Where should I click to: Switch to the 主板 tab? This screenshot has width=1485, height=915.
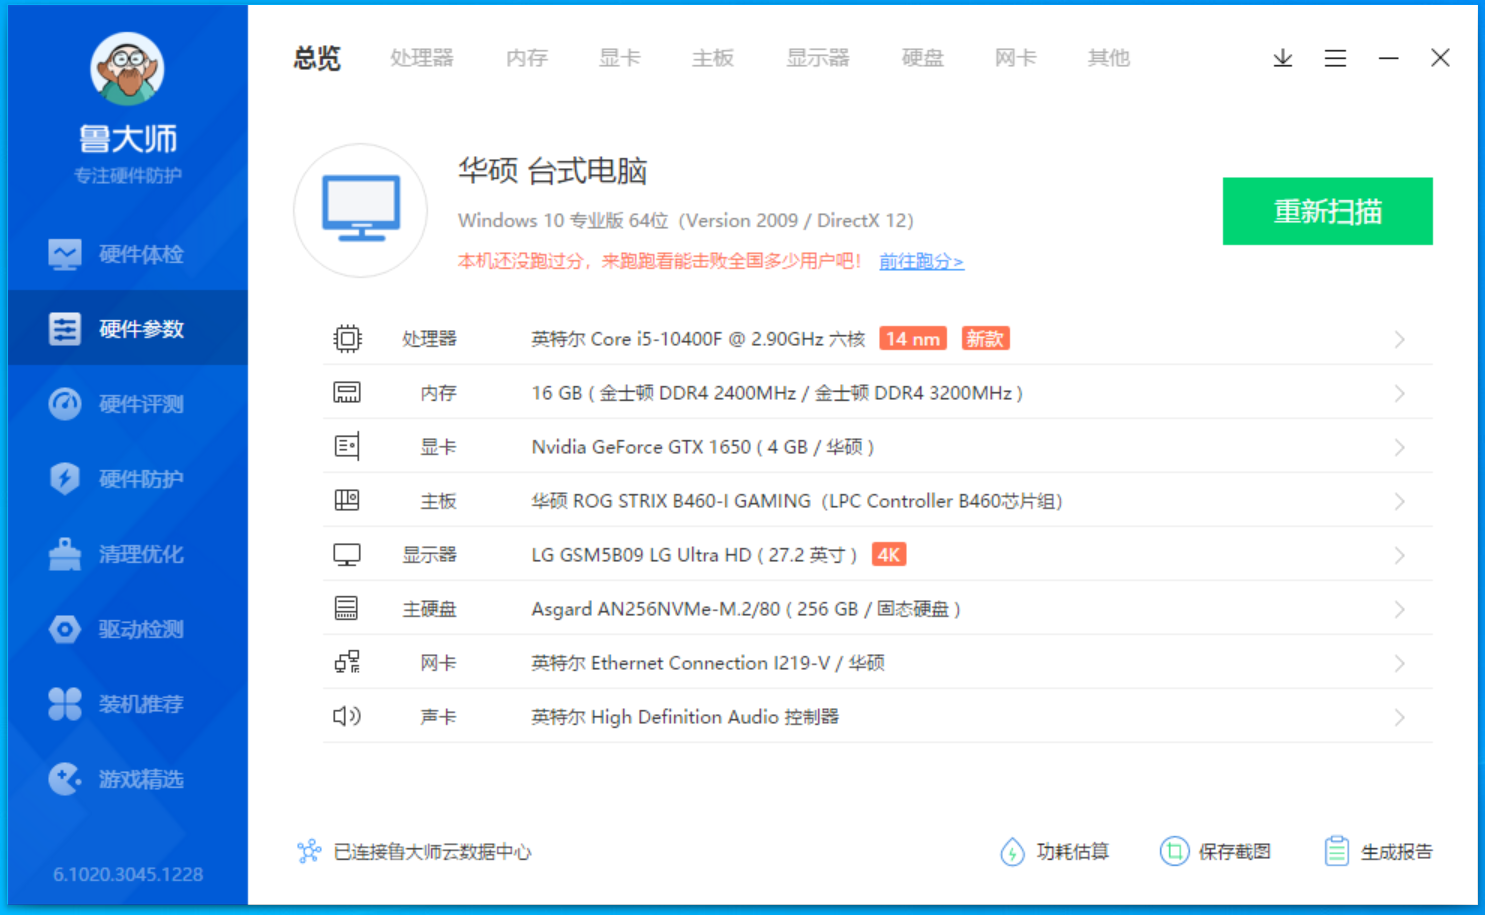(x=713, y=58)
